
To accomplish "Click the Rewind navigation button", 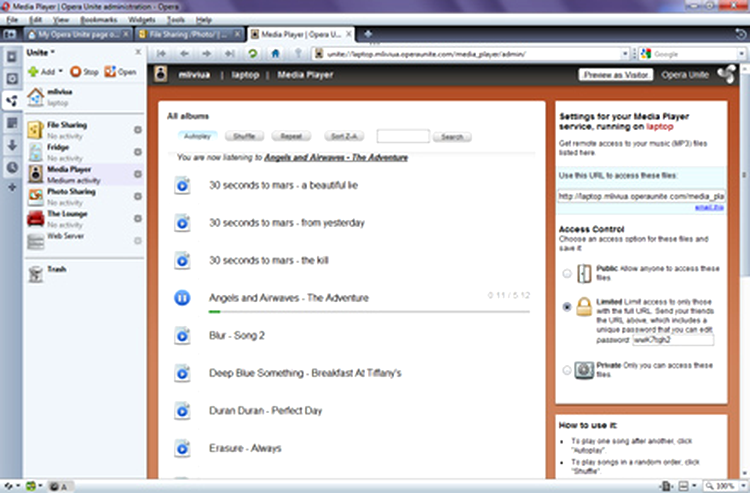I will [x=161, y=54].
